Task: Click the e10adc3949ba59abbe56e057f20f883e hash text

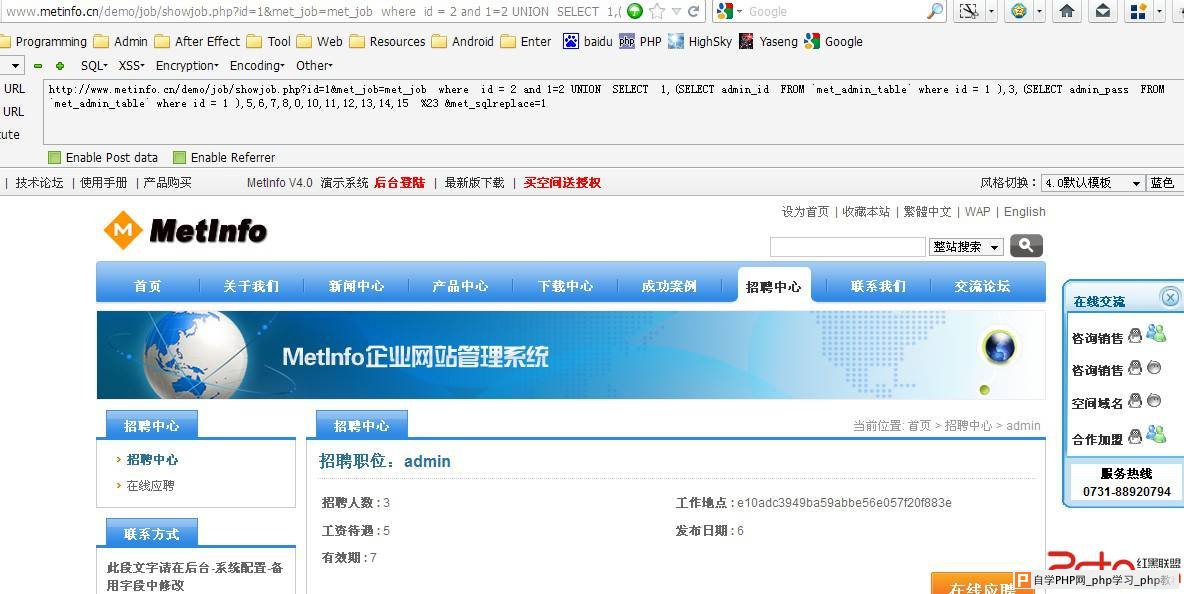Action: tap(844, 503)
